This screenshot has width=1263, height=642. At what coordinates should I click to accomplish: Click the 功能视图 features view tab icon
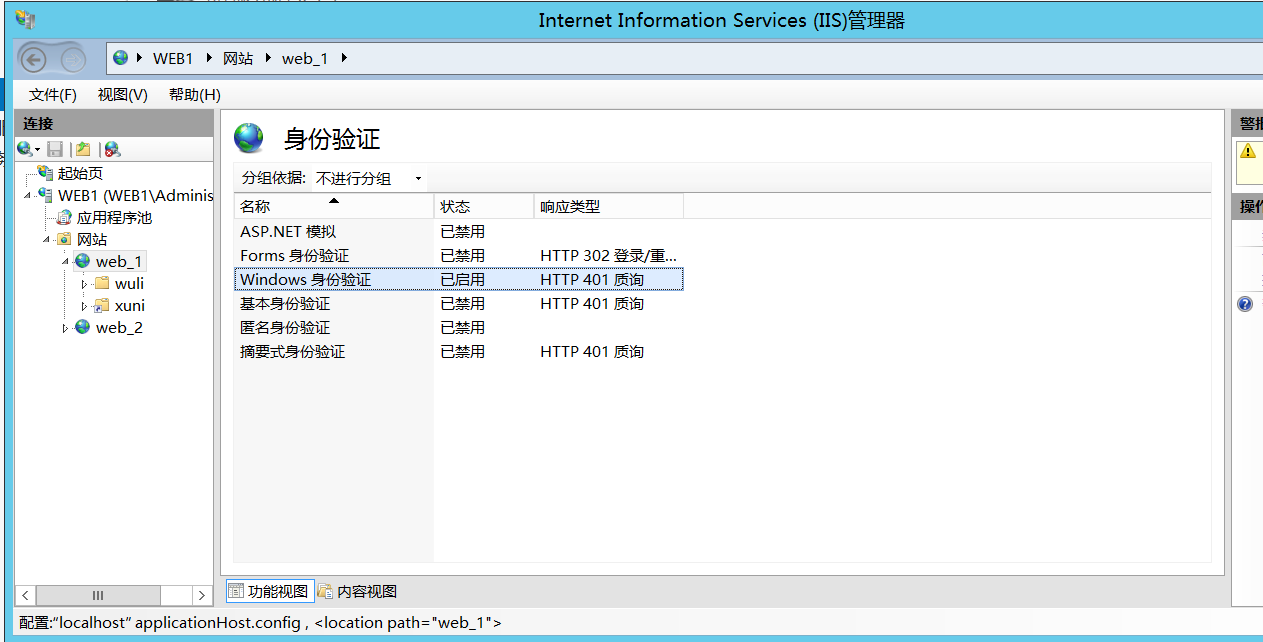point(236,591)
